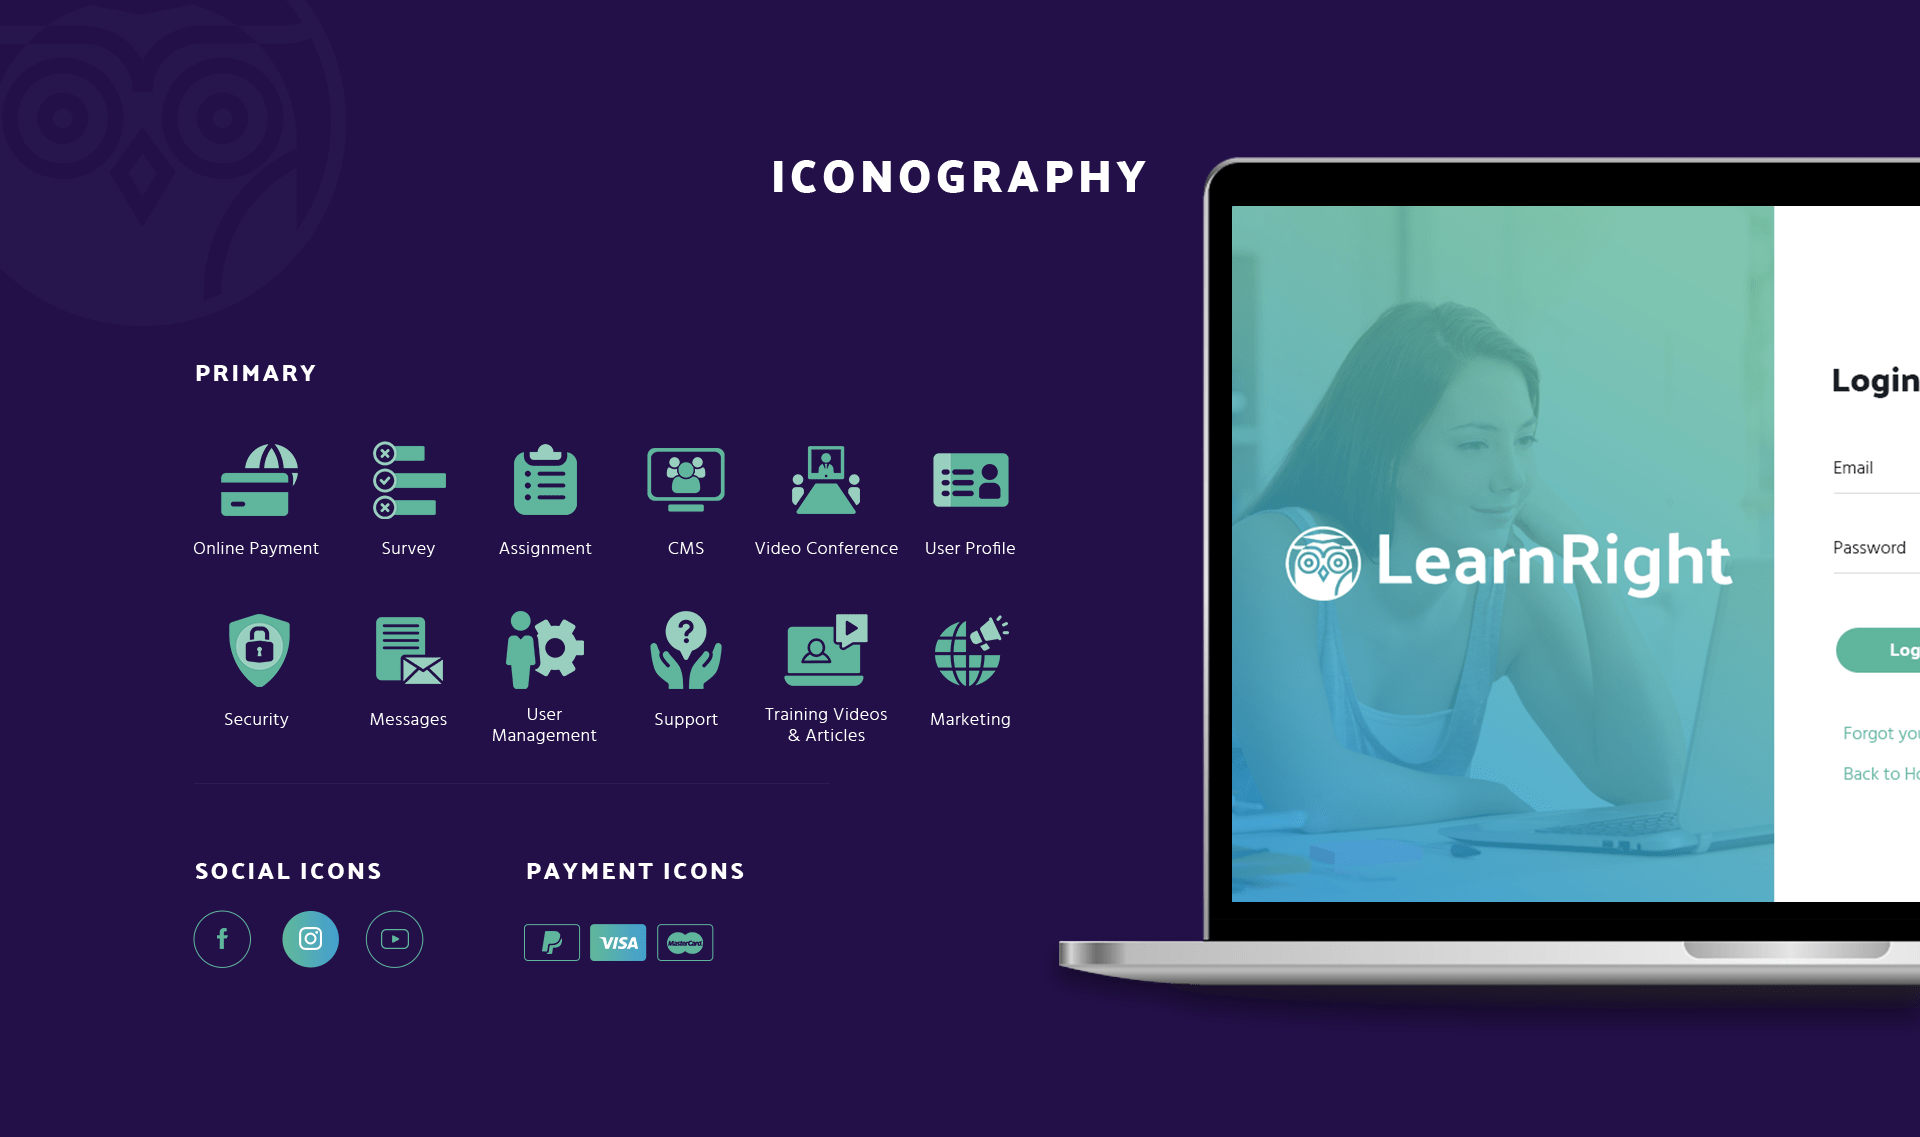This screenshot has width=1920, height=1137.
Task: Expand the Social Icons section
Action: (288, 870)
